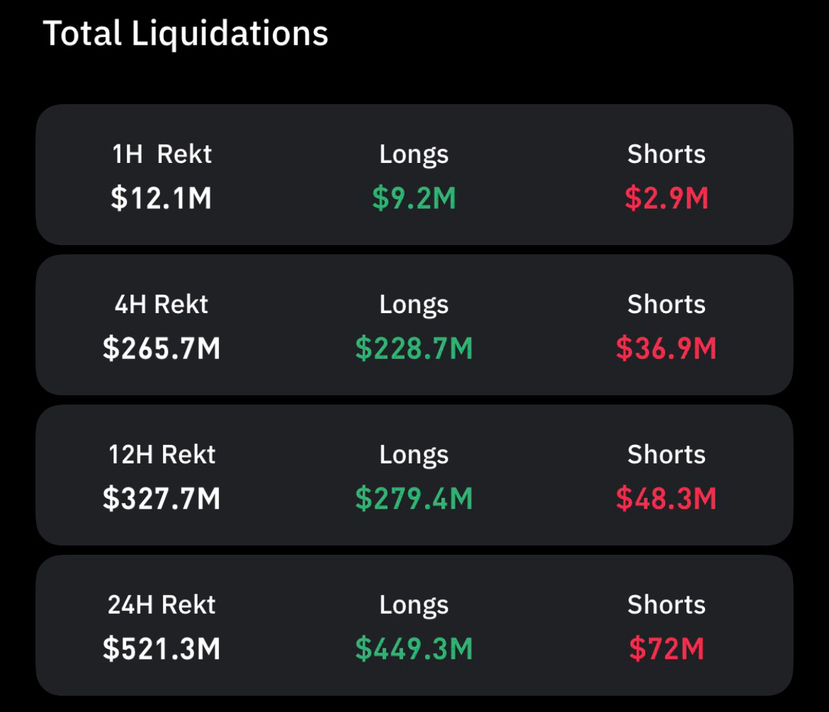This screenshot has width=829, height=712.
Task: Click the $265.7M 4H total value
Action: [162, 348]
